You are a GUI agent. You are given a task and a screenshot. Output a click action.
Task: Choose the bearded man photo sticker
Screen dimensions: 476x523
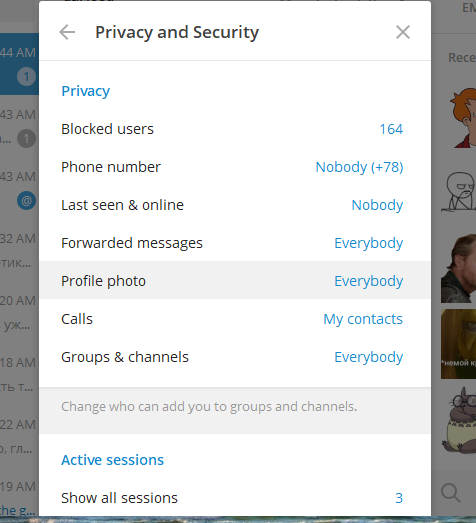coord(458,269)
